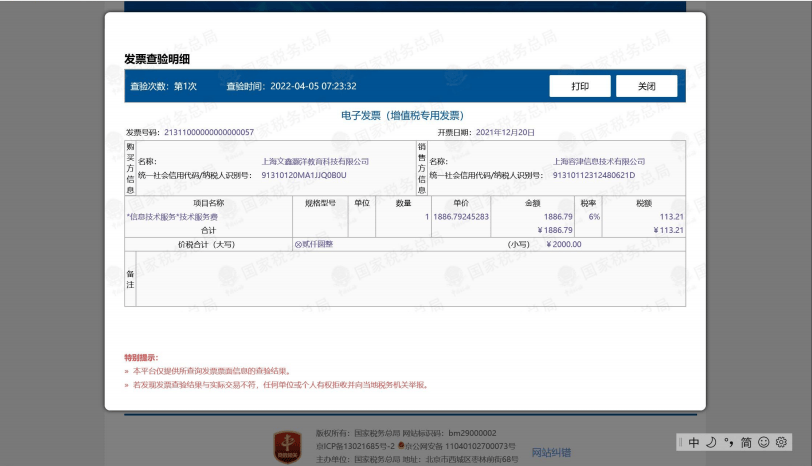Click the 网站纠错 link in footer

point(551,453)
